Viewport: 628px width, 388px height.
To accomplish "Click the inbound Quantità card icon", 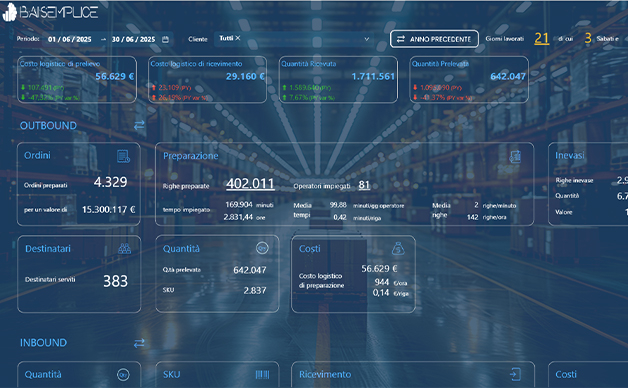I will pos(123,374).
